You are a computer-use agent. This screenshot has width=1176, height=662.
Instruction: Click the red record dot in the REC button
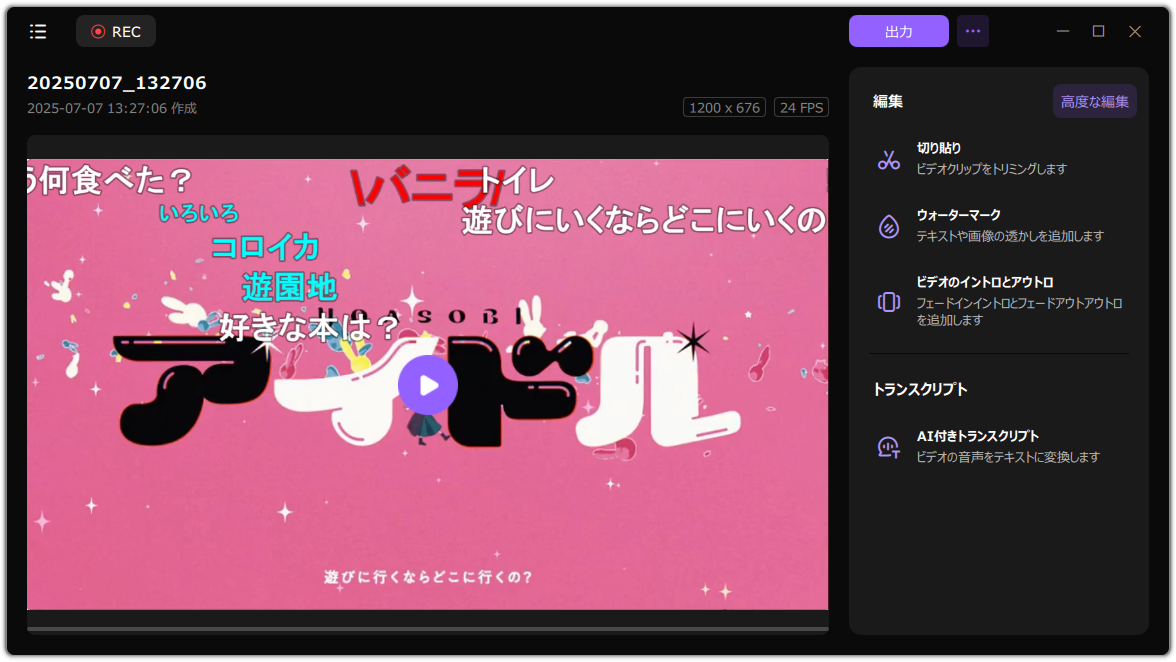coord(99,31)
